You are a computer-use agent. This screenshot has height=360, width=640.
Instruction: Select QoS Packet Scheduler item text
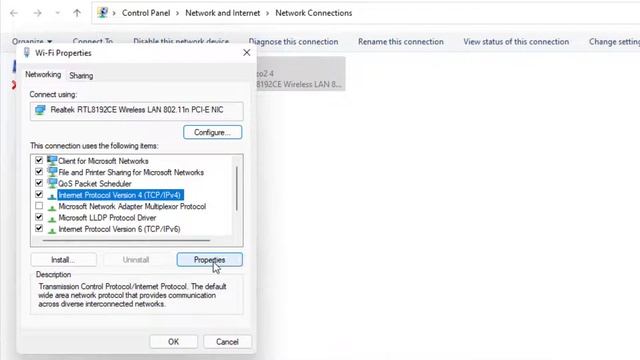click(95, 184)
